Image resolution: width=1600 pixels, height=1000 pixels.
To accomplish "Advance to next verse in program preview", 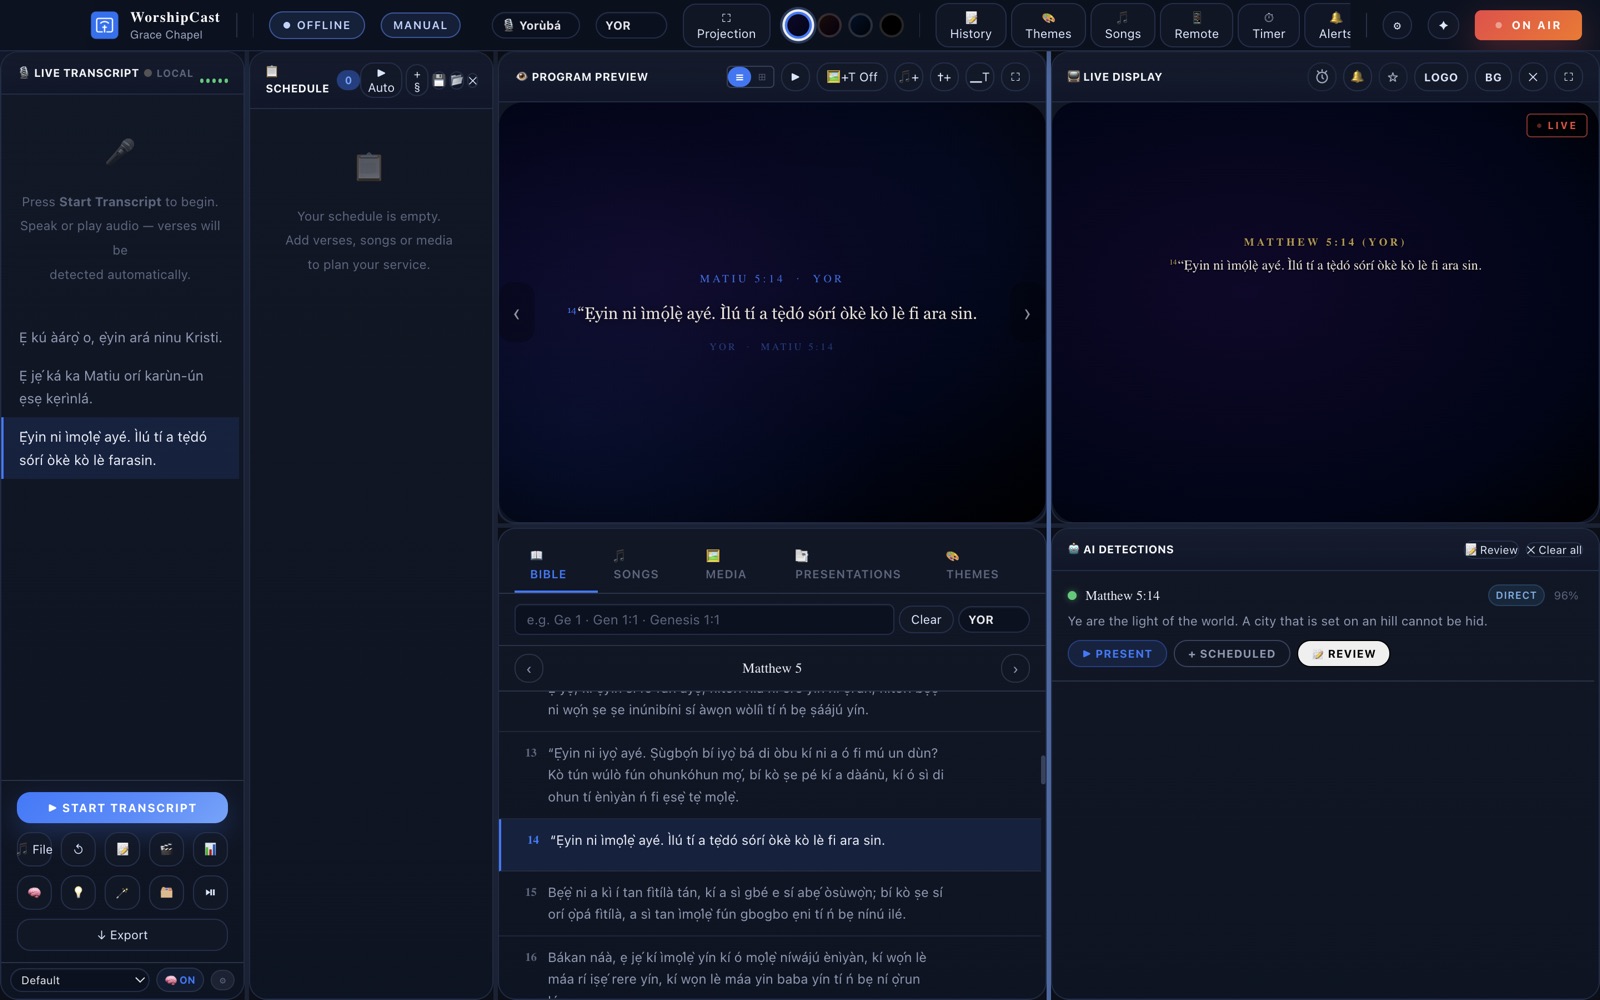I will 1027,314.
